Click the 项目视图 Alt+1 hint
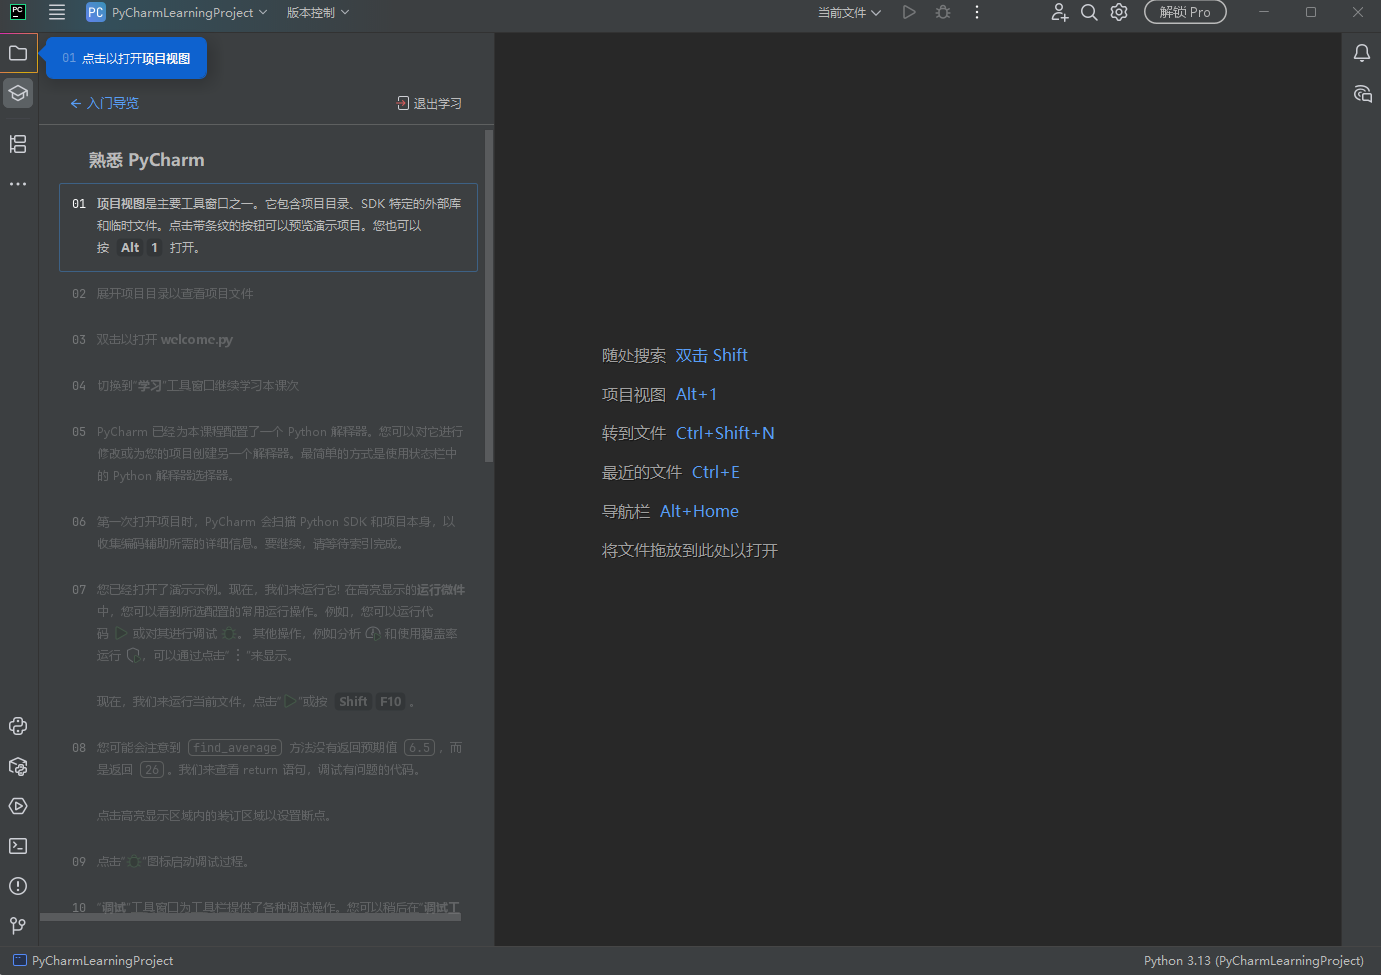The image size is (1381, 975). pos(659,394)
